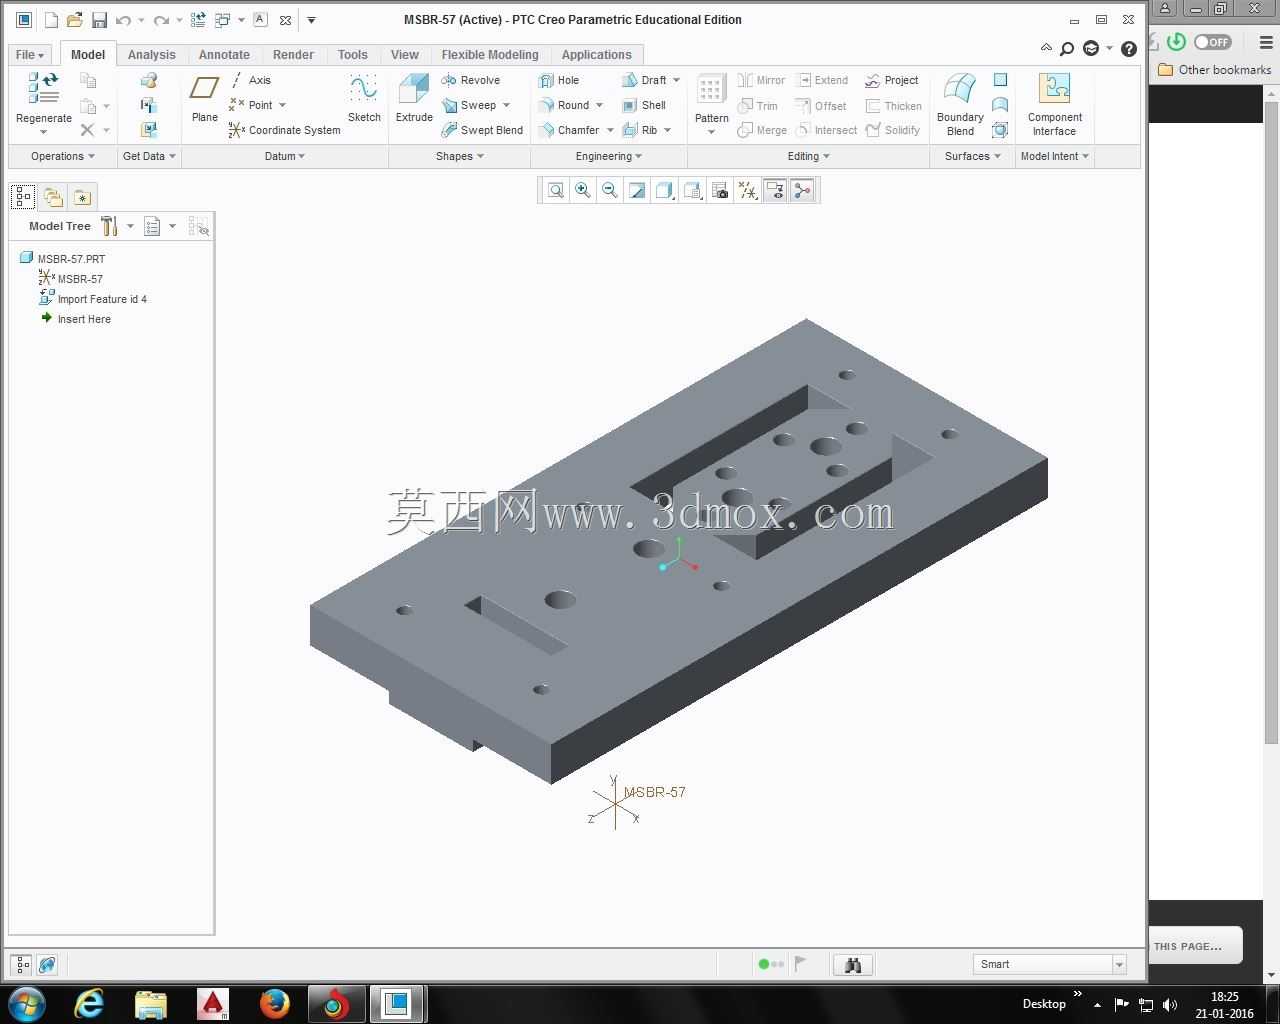1280x1024 pixels.
Task: Click the Repaint view icon
Action: pos(636,190)
